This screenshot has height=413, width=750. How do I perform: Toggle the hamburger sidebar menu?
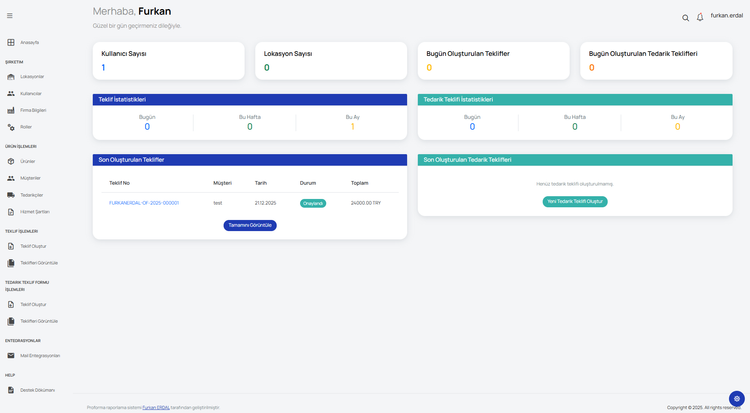point(10,16)
